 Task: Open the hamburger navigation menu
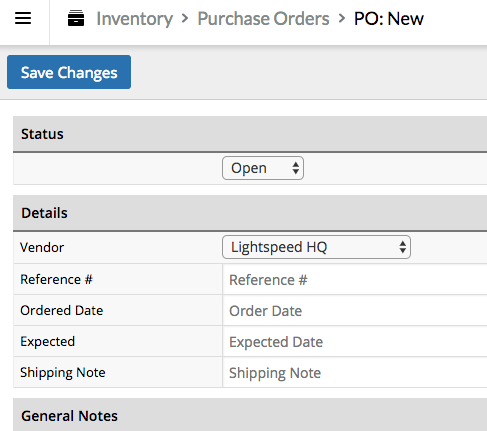23,18
